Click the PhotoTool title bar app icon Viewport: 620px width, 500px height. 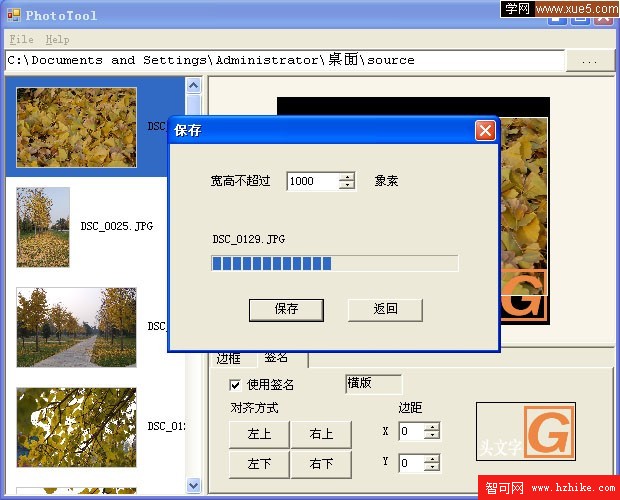tap(13, 15)
